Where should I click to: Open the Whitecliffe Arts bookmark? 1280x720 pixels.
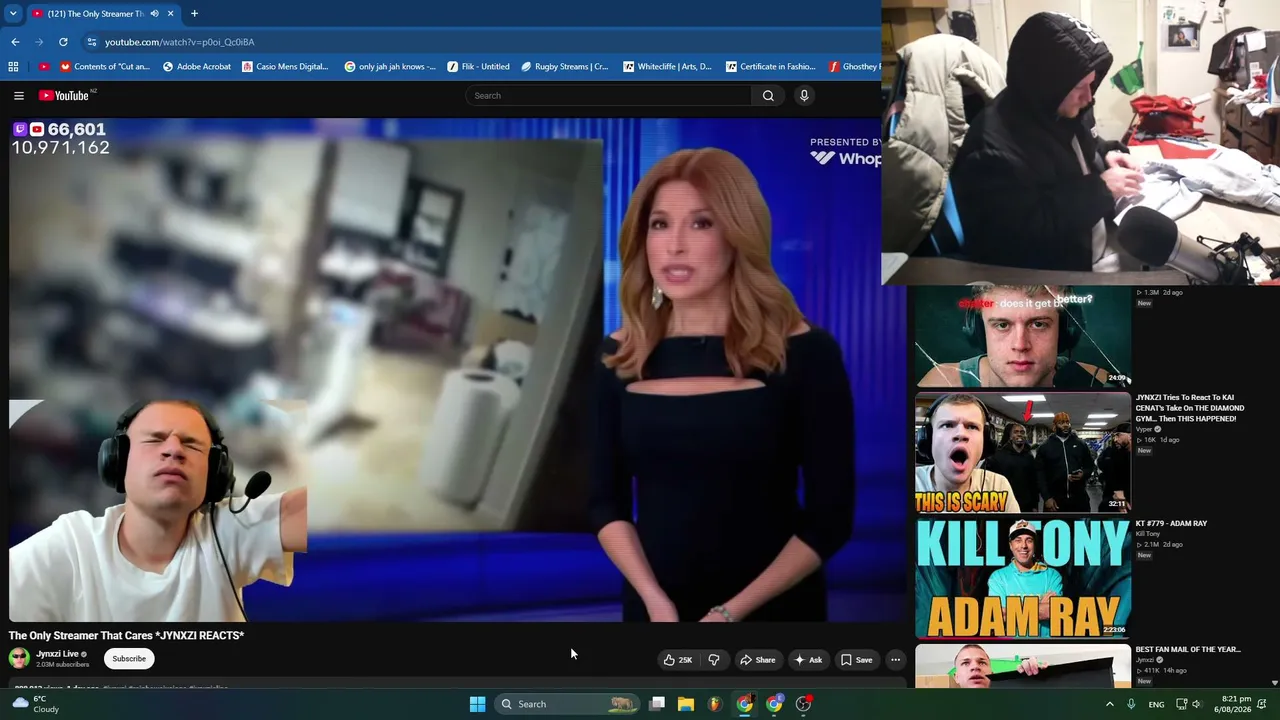pyautogui.click(x=667, y=67)
